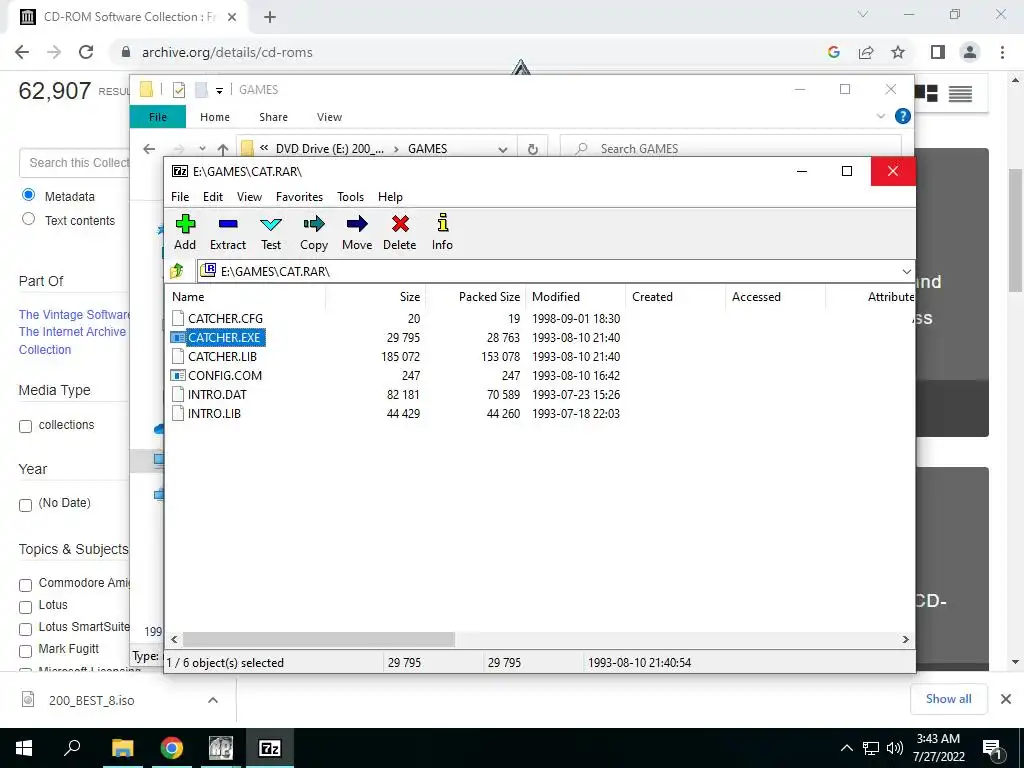1024x768 pixels.
Task: Bookmark this page with the star
Action: click(x=898, y=52)
